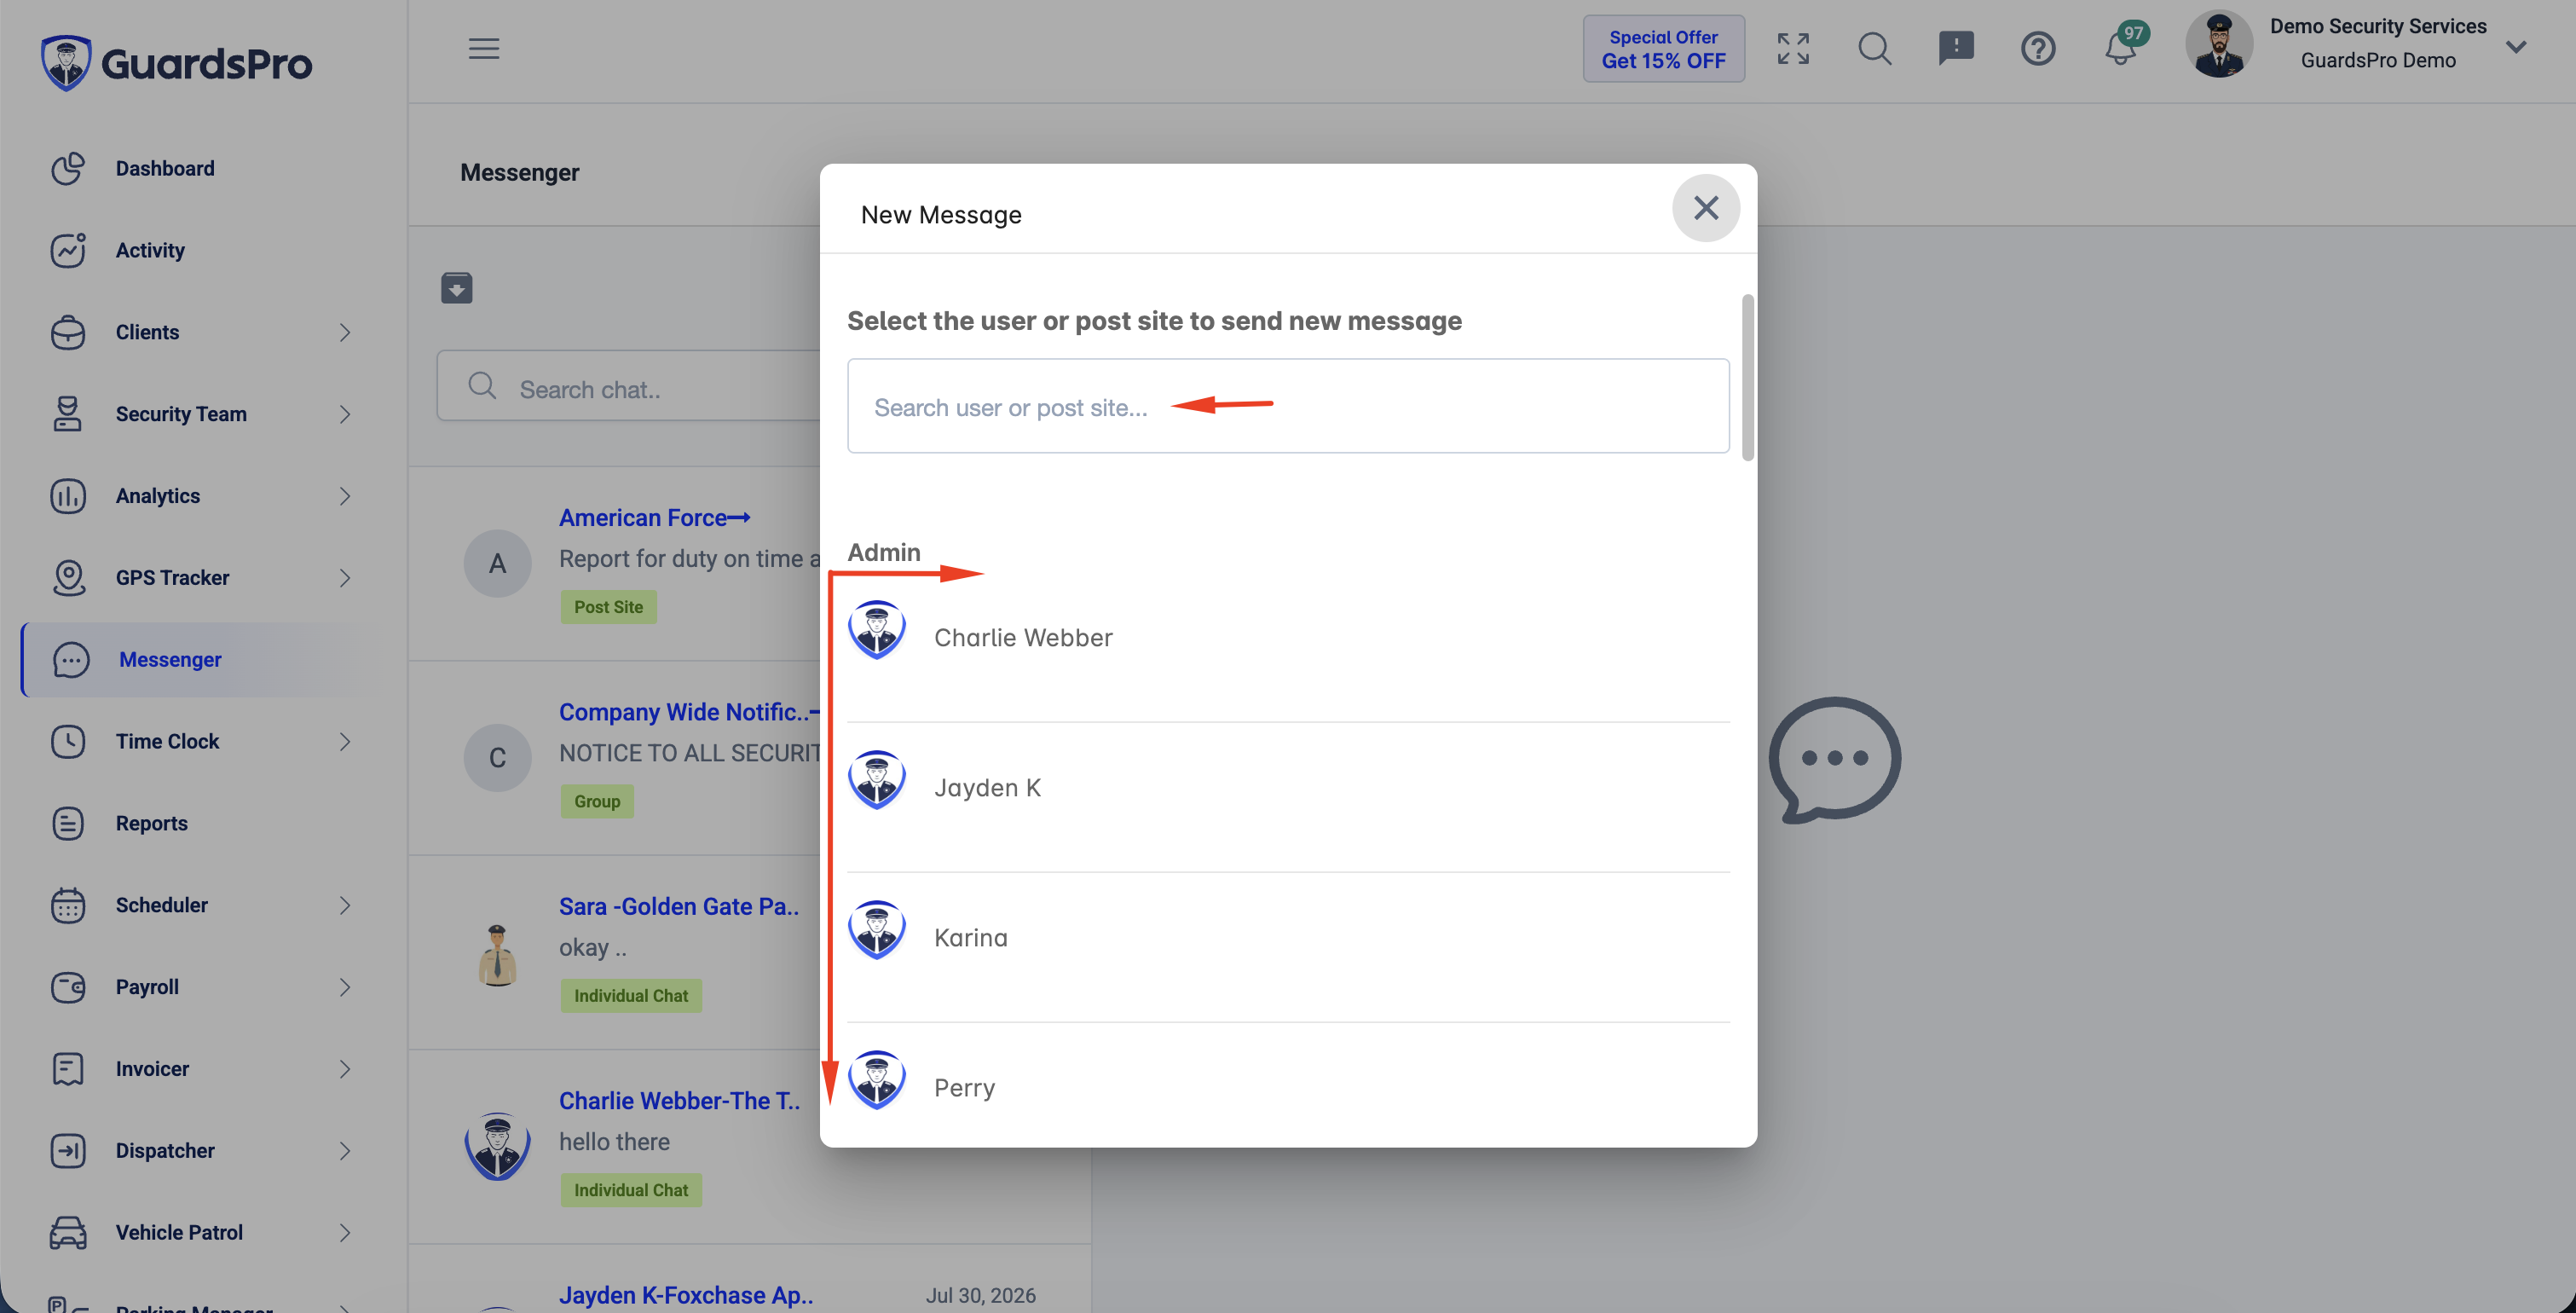Image resolution: width=2576 pixels, height=1313 pixels.
Task: Expand the Invoicer submenu chevron
Action: (345, 1069)
